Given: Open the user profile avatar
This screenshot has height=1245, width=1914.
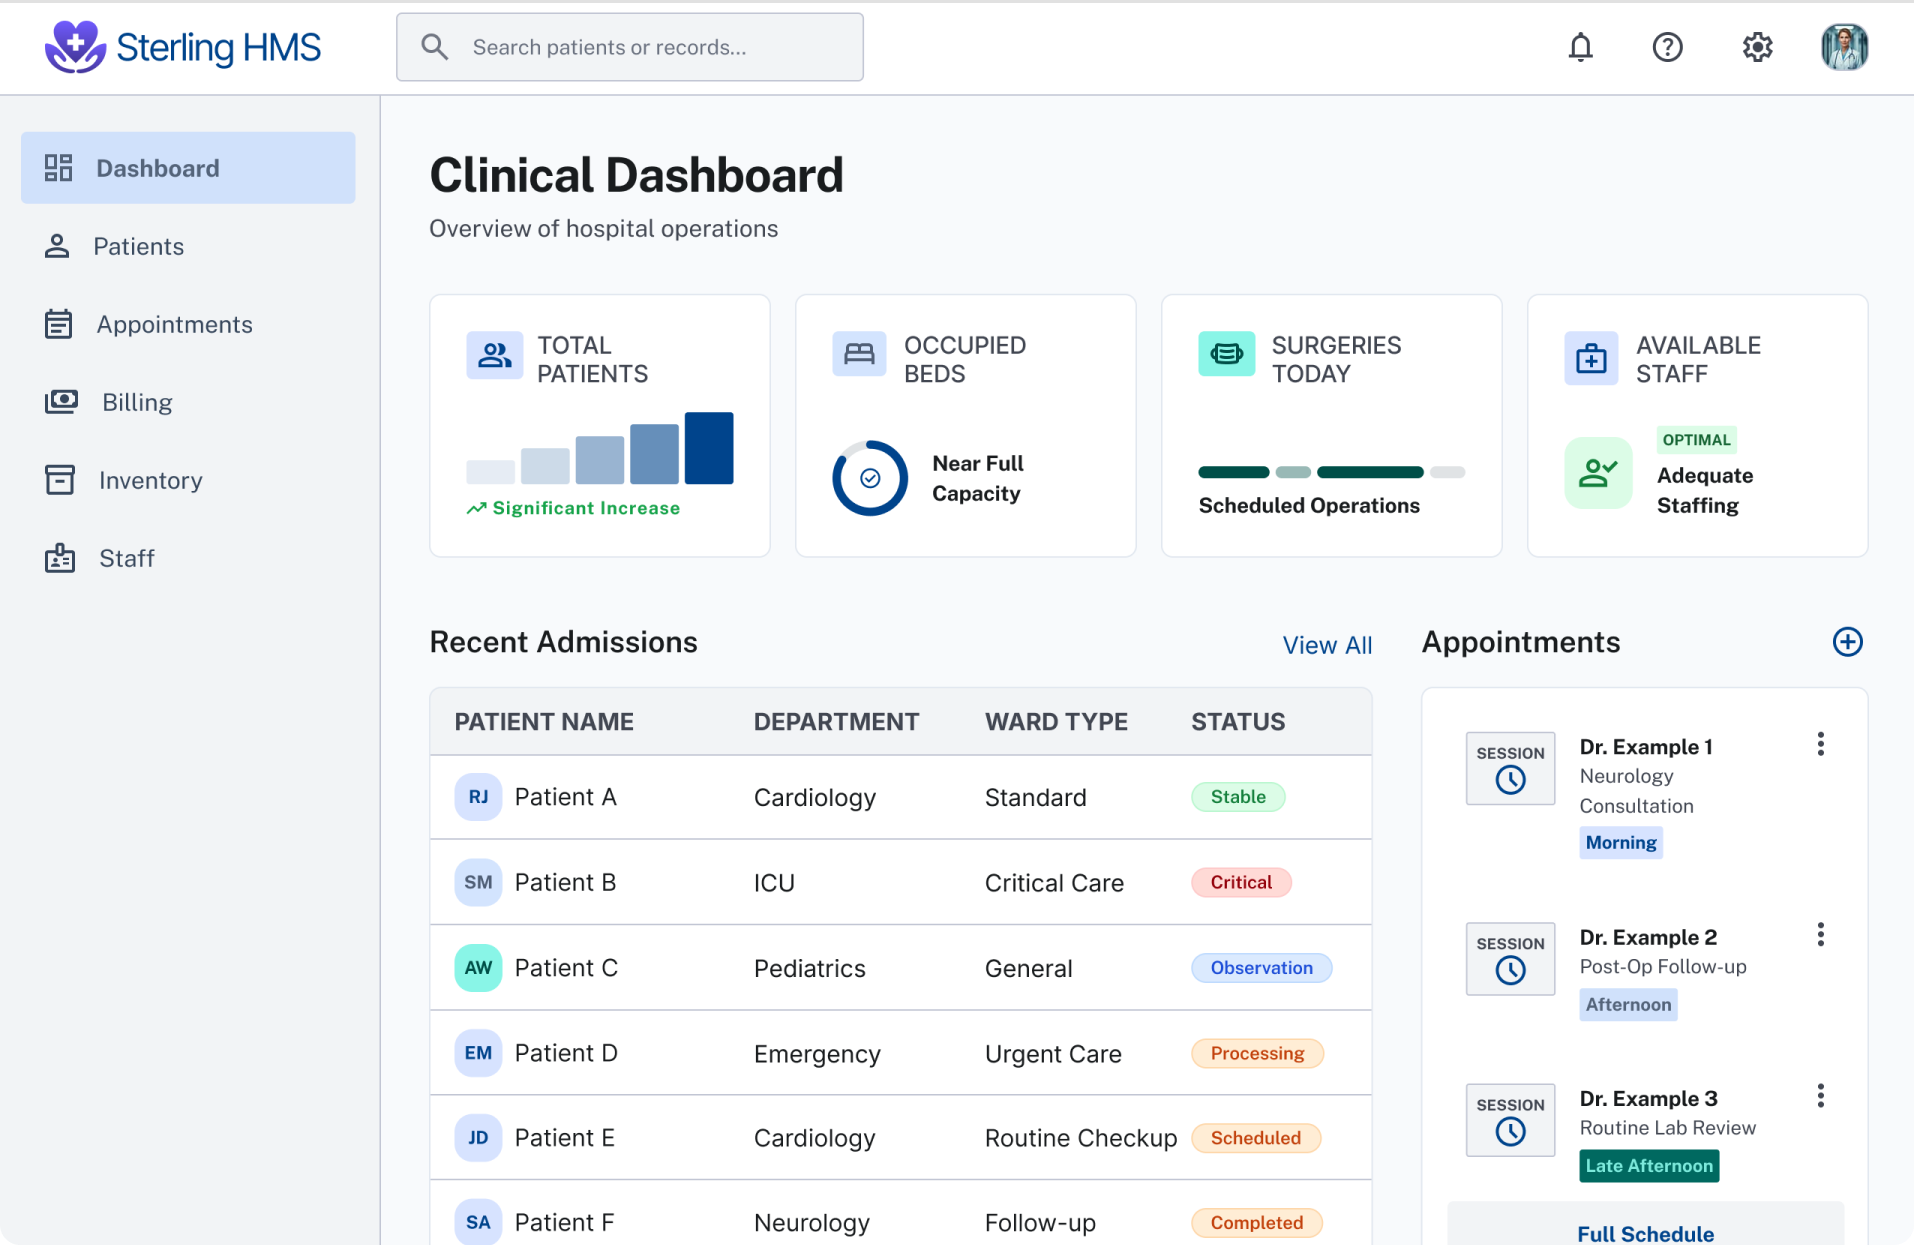Looking at the screenshot, I should click(x=1844, y=47).
